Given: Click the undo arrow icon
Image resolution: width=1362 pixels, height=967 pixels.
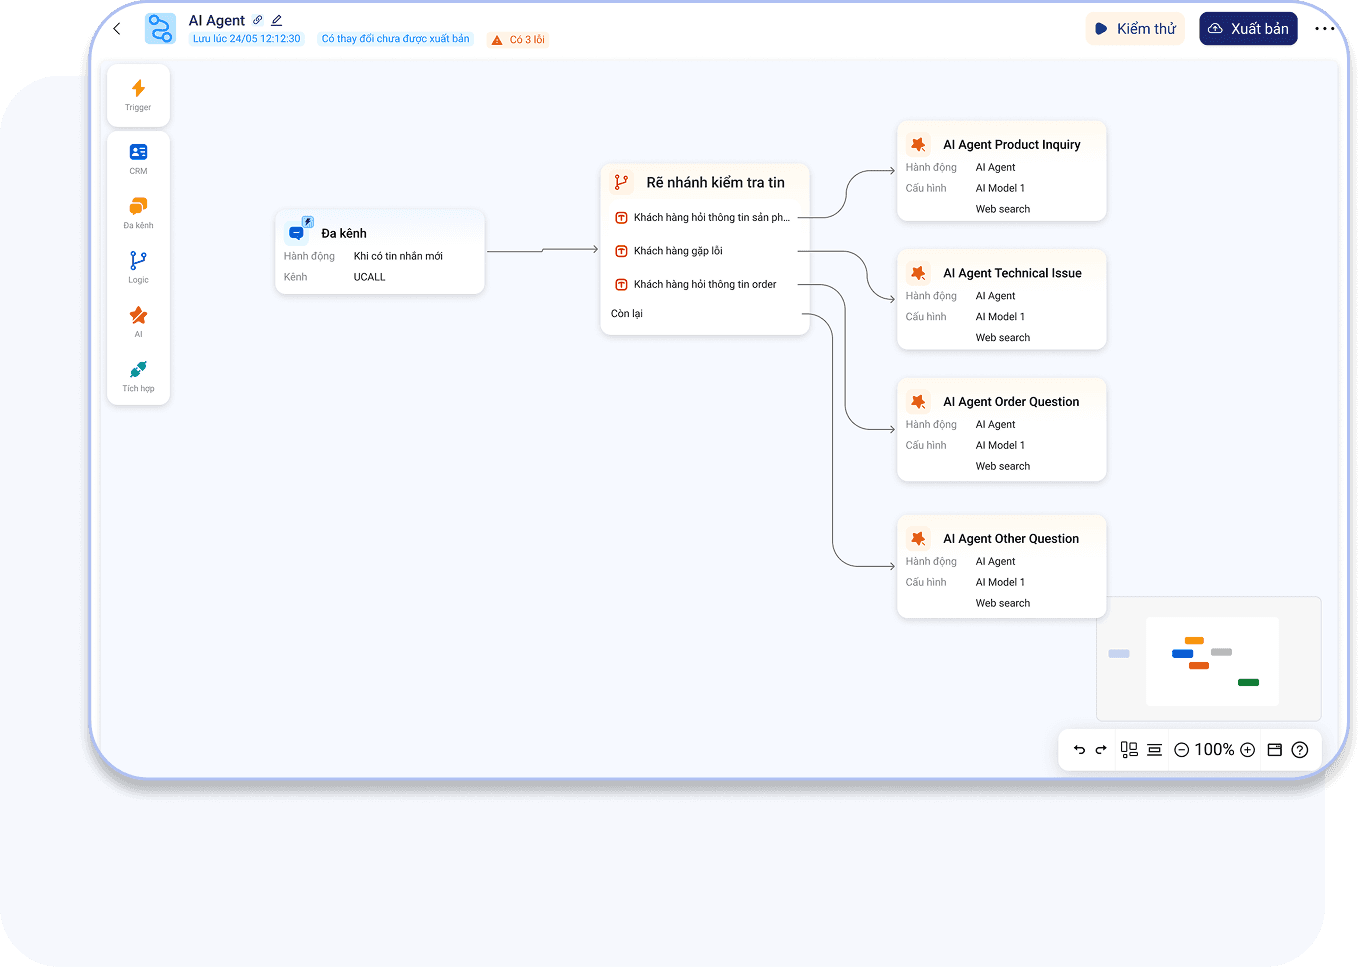Looking at the screenshot, I should coord(1079,750).
